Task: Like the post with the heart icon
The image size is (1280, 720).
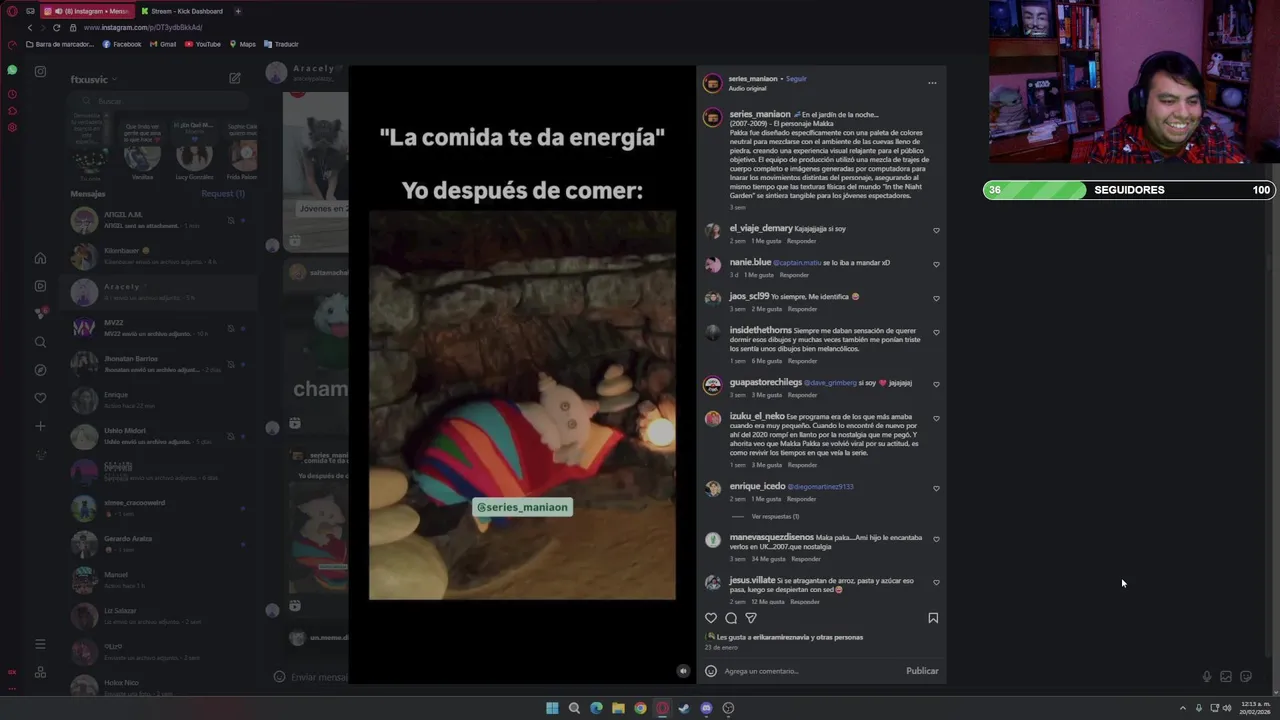Action: coord(711,618)
